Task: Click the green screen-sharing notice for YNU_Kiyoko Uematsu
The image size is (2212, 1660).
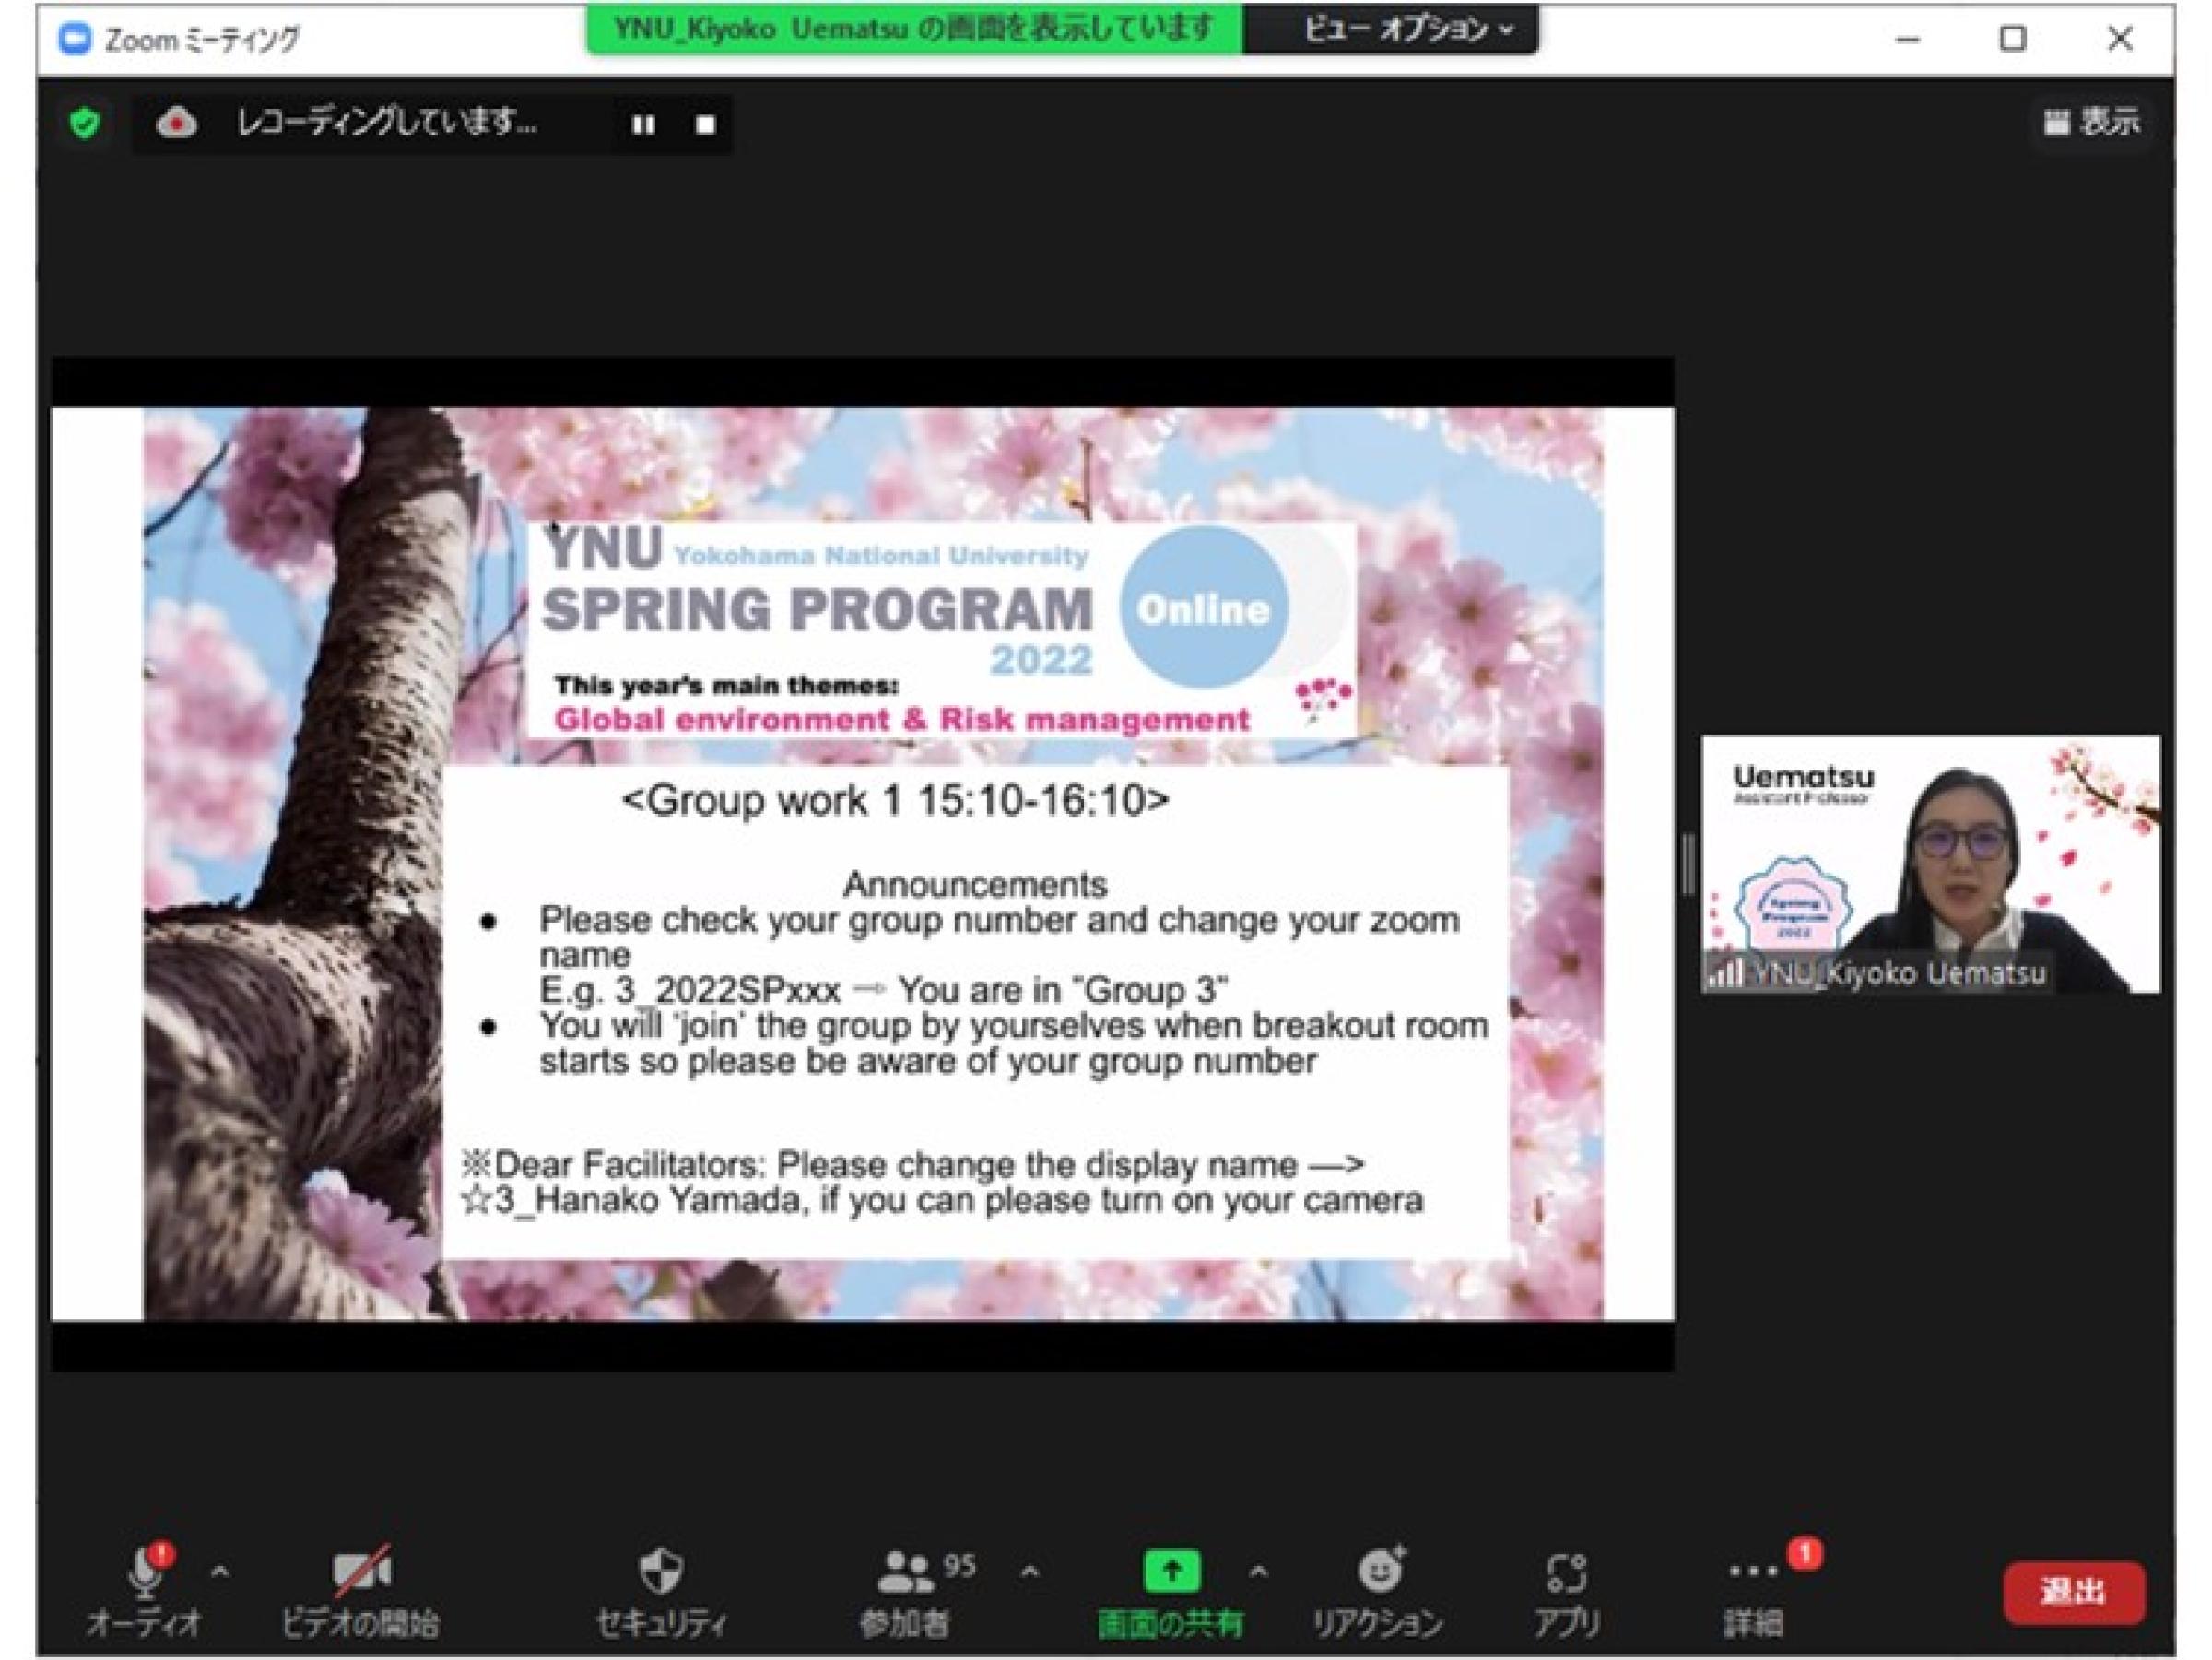Action: pyautogui.click(x=914, y=29)
